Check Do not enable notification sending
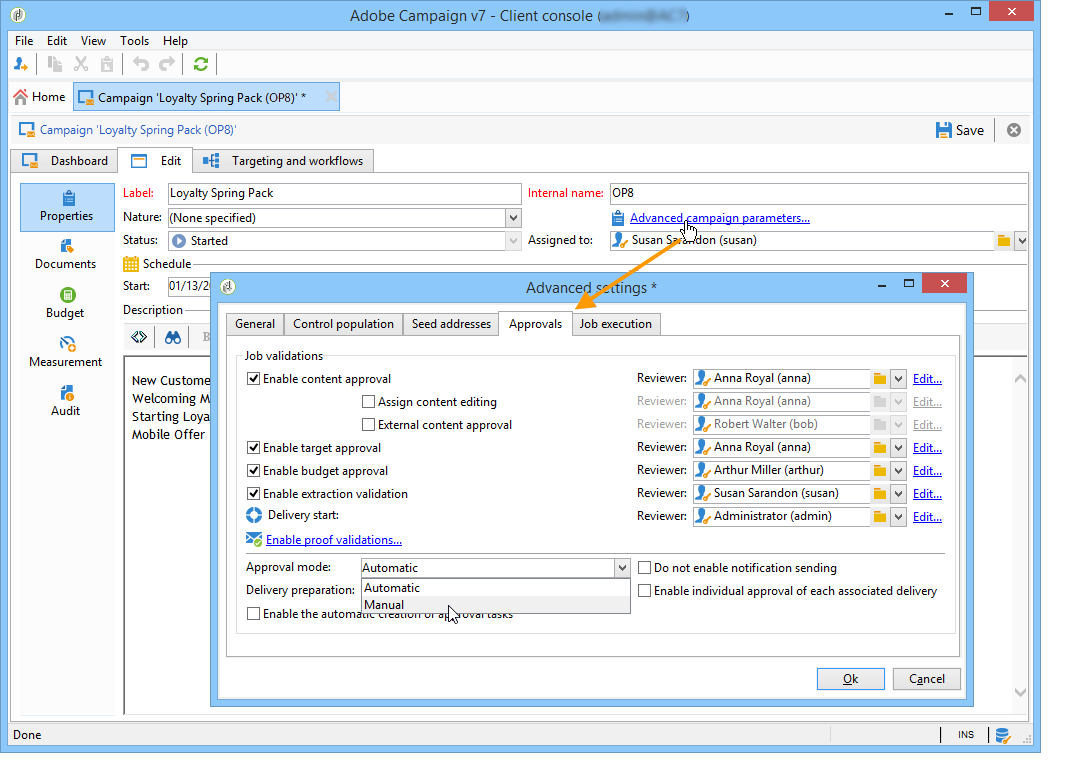Viewport: 1072px width, 783px height. [x=644, y=568]
